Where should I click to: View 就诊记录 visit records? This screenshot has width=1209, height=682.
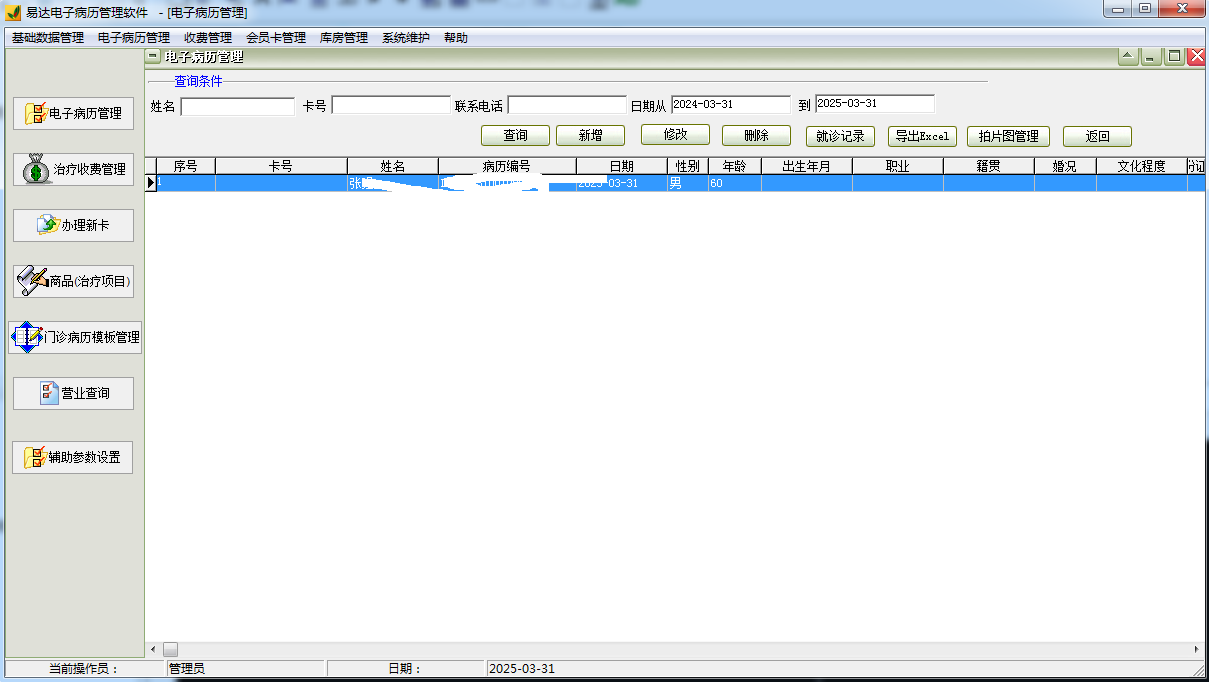point(838,135)
